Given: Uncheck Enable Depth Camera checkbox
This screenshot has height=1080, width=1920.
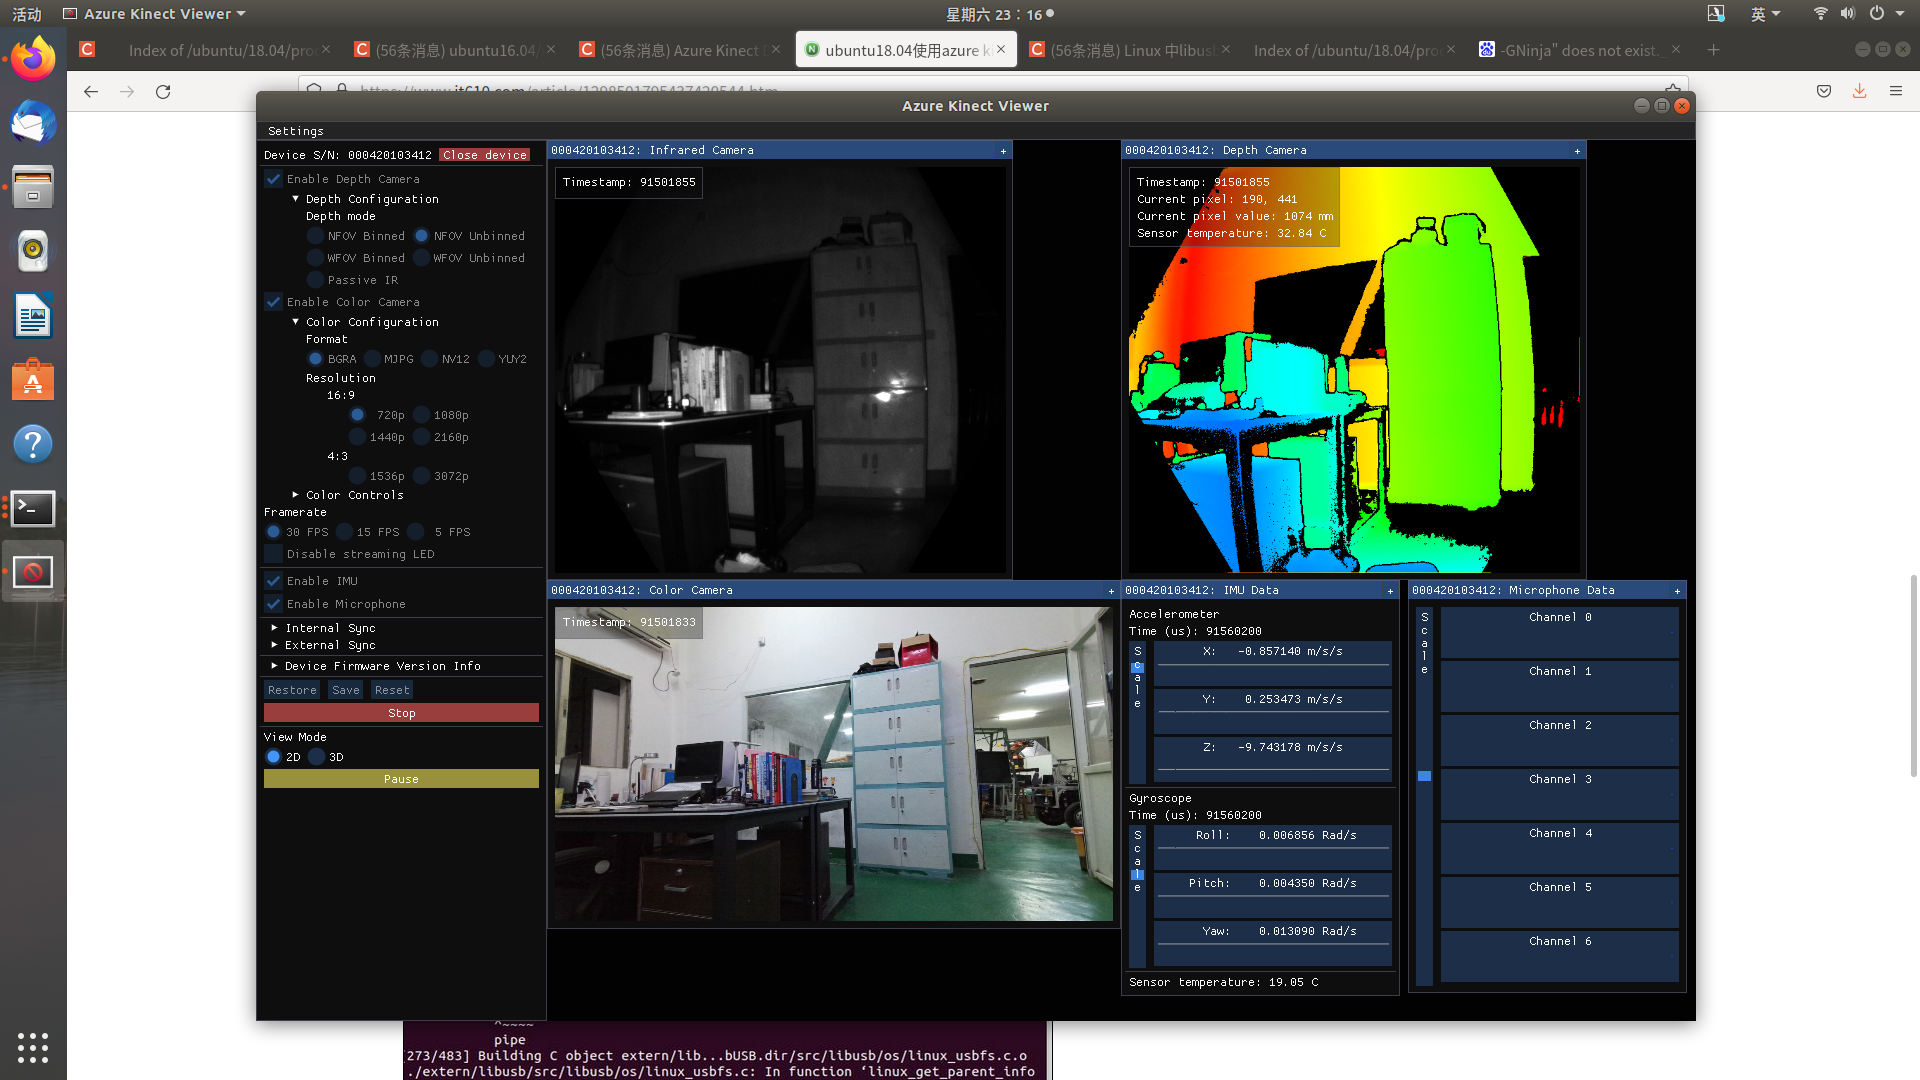Looking at the screenshot, I should click(x=273, y=179).
